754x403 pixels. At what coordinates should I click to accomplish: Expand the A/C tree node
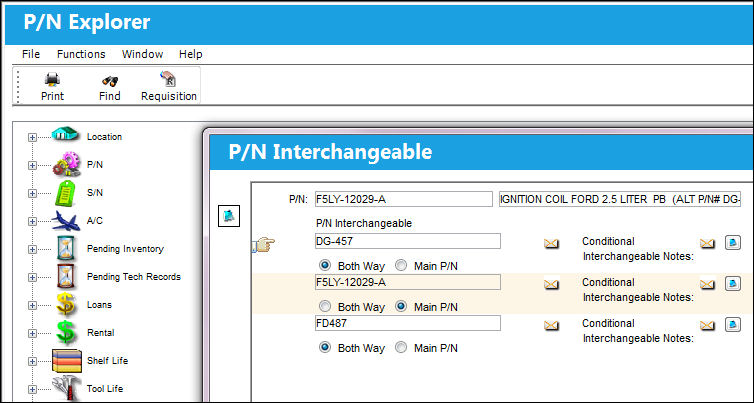(32, 221)
